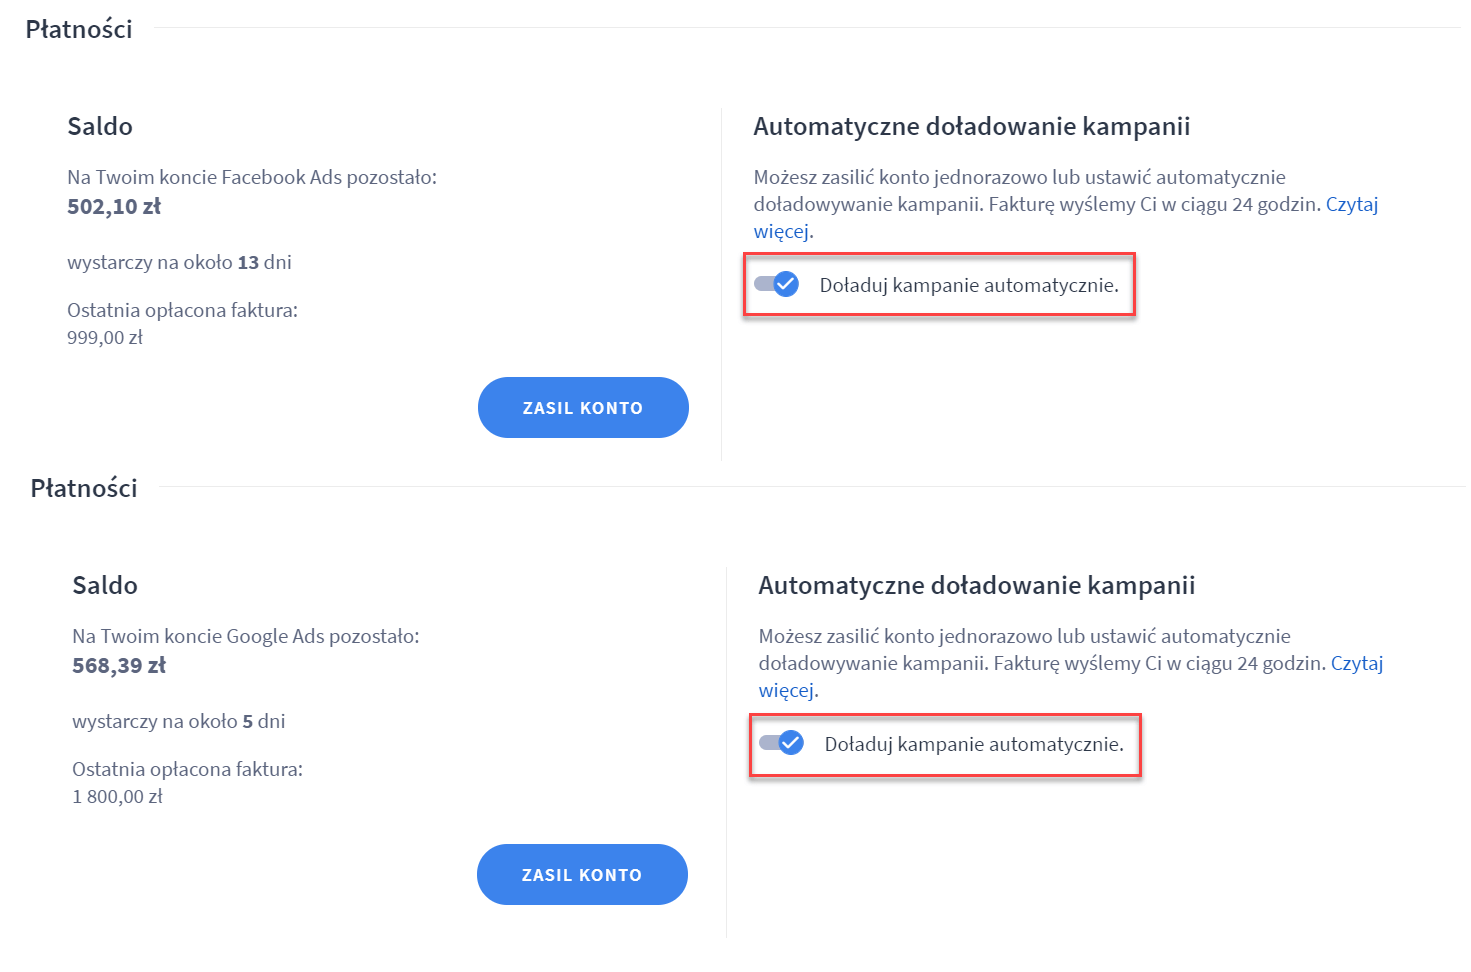The height and width of the screenshot is (972, 1471).
Task: Click 'wystarczy na około 5 dni' text
Action: tap(178, 722)
